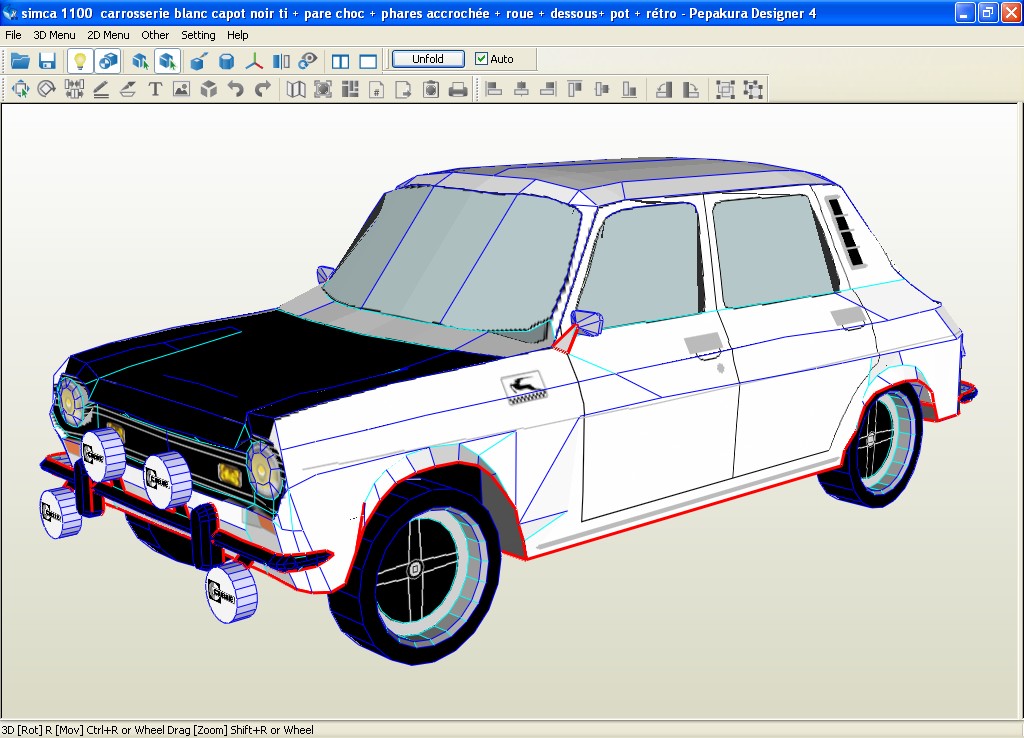Click the Save floppy disk icon

47,61
